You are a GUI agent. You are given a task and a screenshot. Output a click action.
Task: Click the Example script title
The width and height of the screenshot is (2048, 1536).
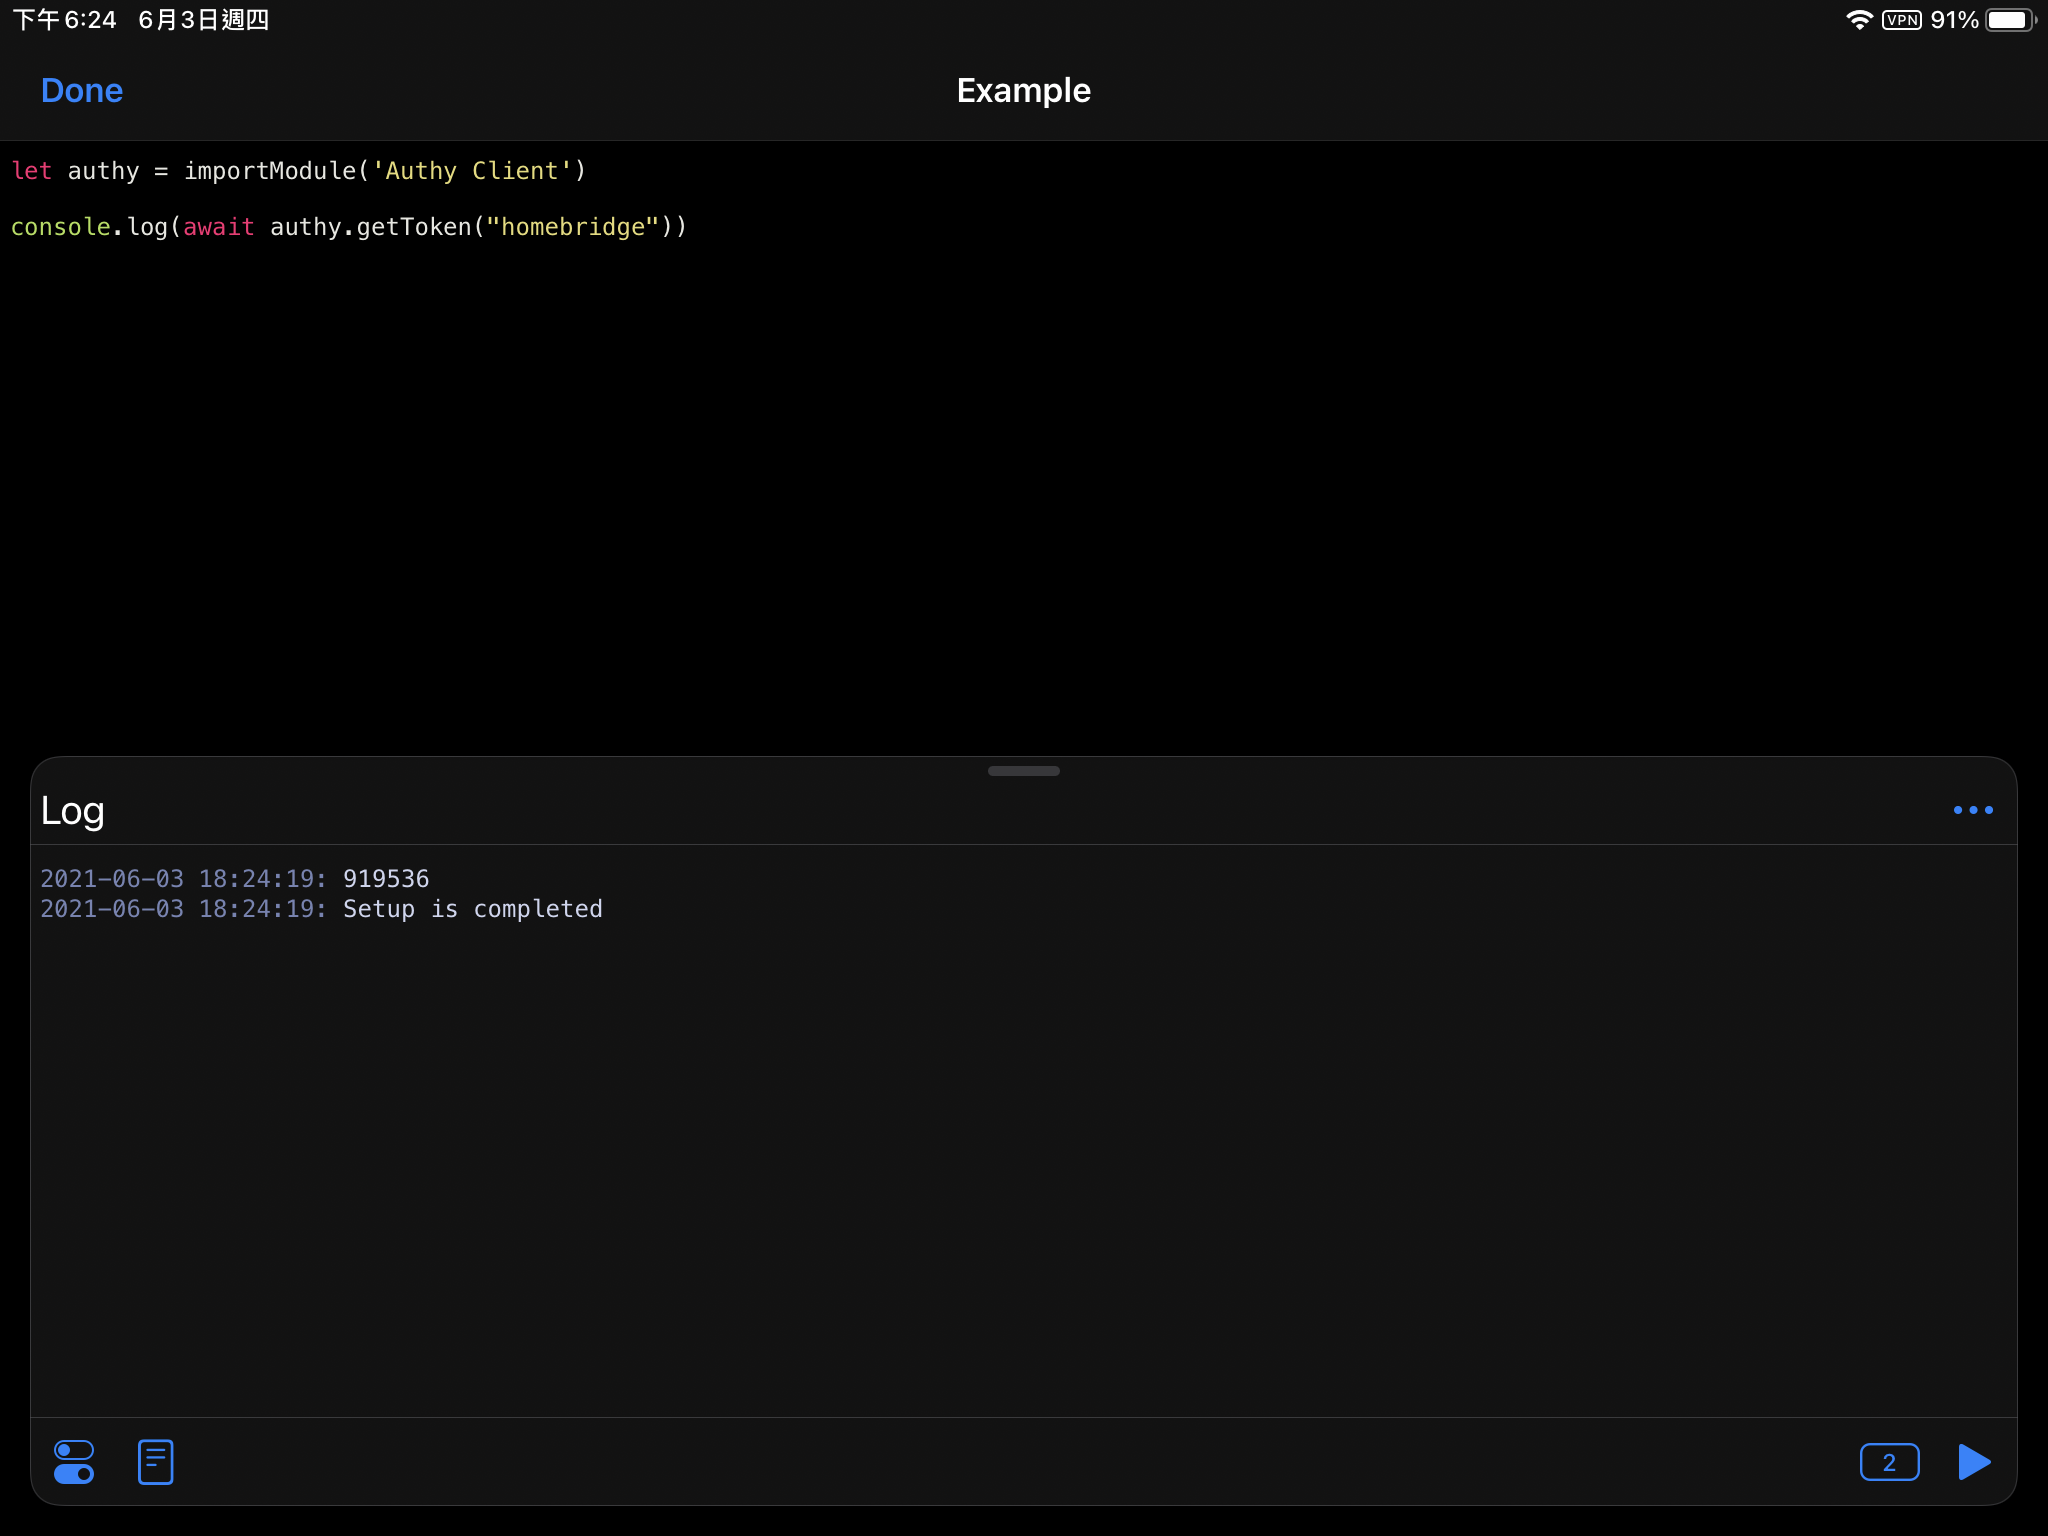(1023, 91)
